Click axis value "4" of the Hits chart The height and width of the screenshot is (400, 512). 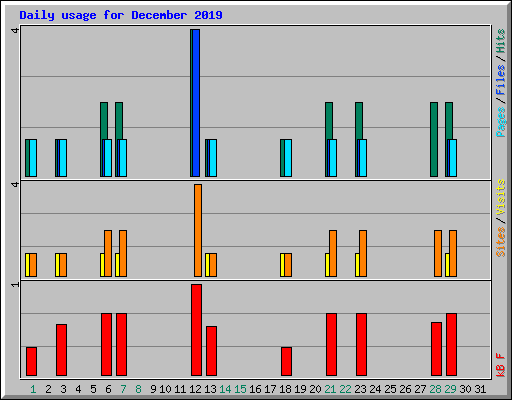[15, 31]
